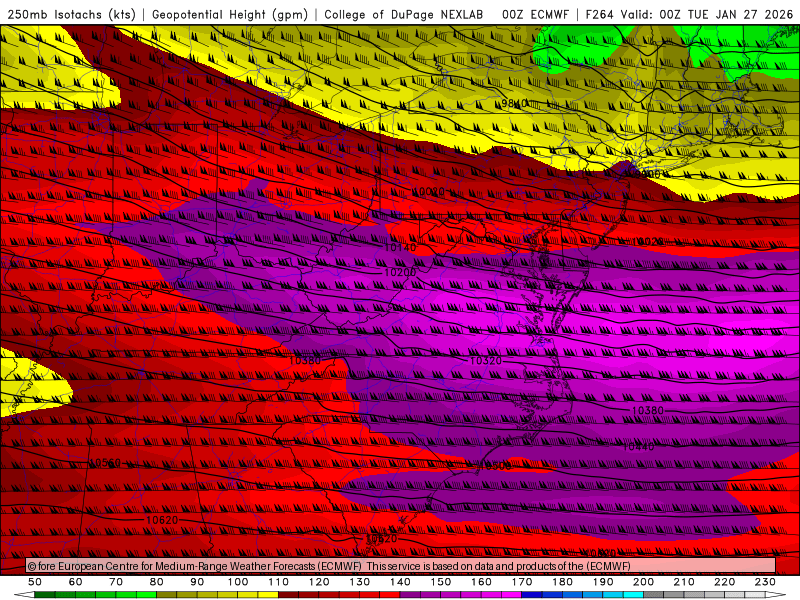
Task: Click the 230 knot colorbar label
Action: 765,582
